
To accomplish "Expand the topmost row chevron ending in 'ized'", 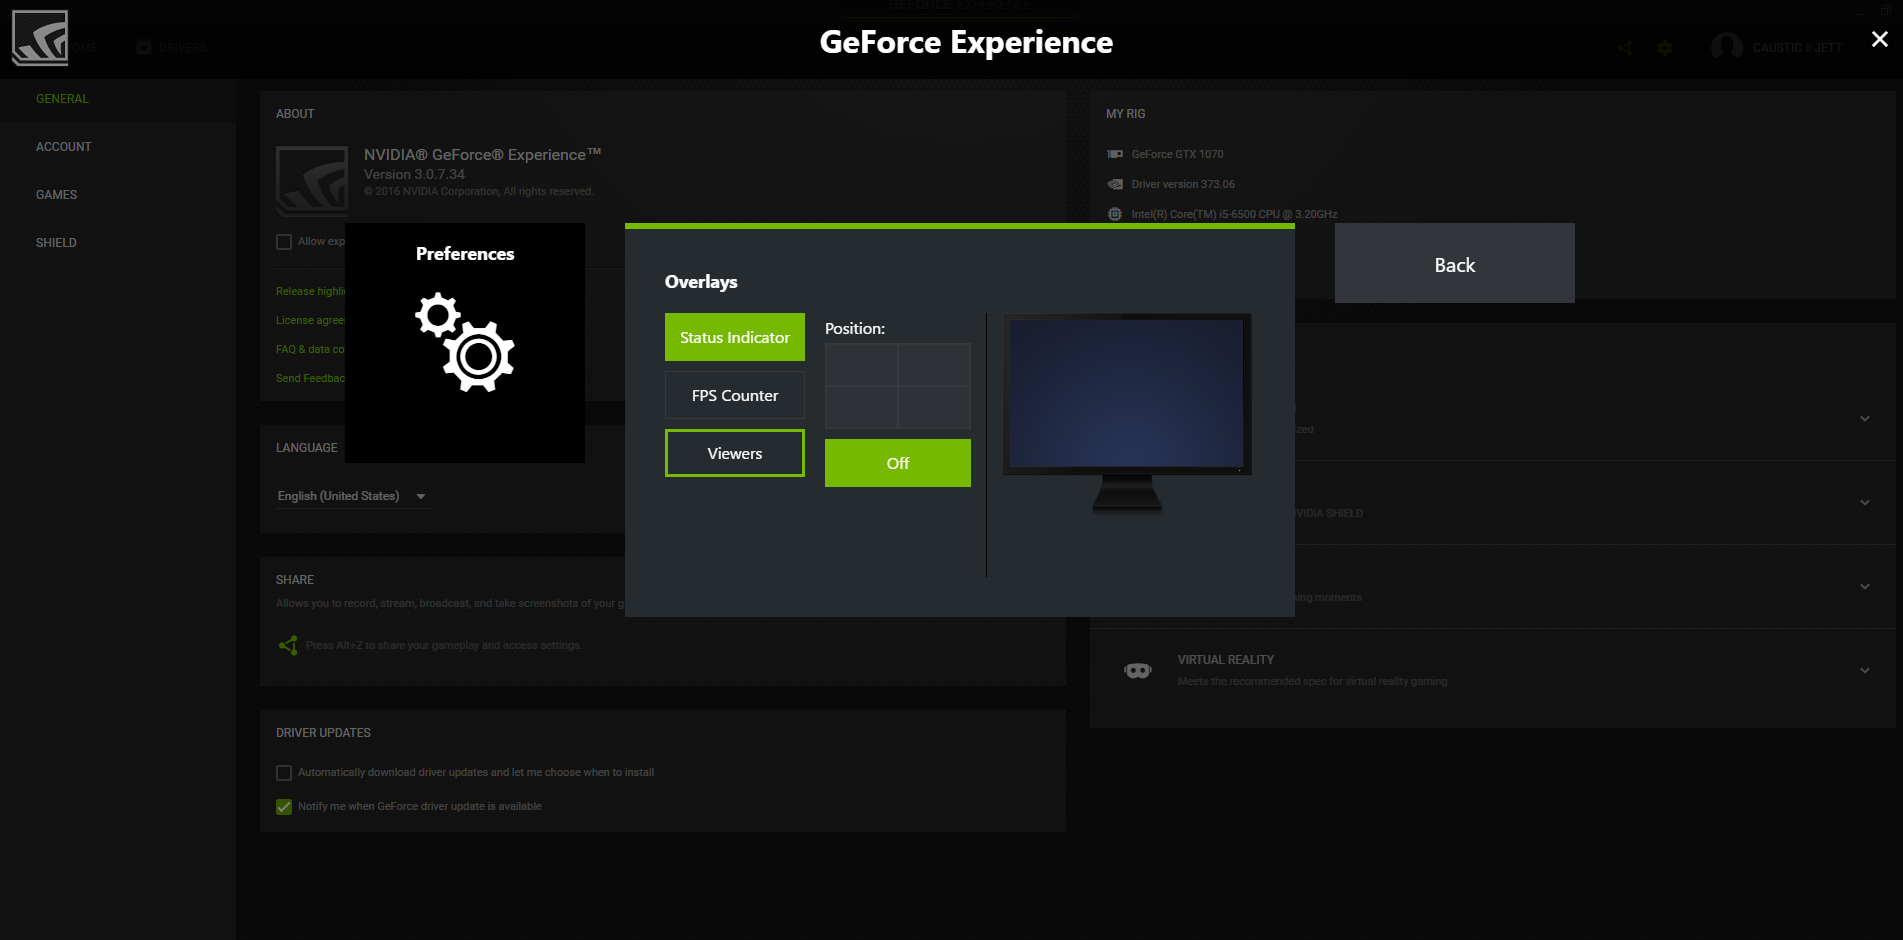I will point(1865,418).
